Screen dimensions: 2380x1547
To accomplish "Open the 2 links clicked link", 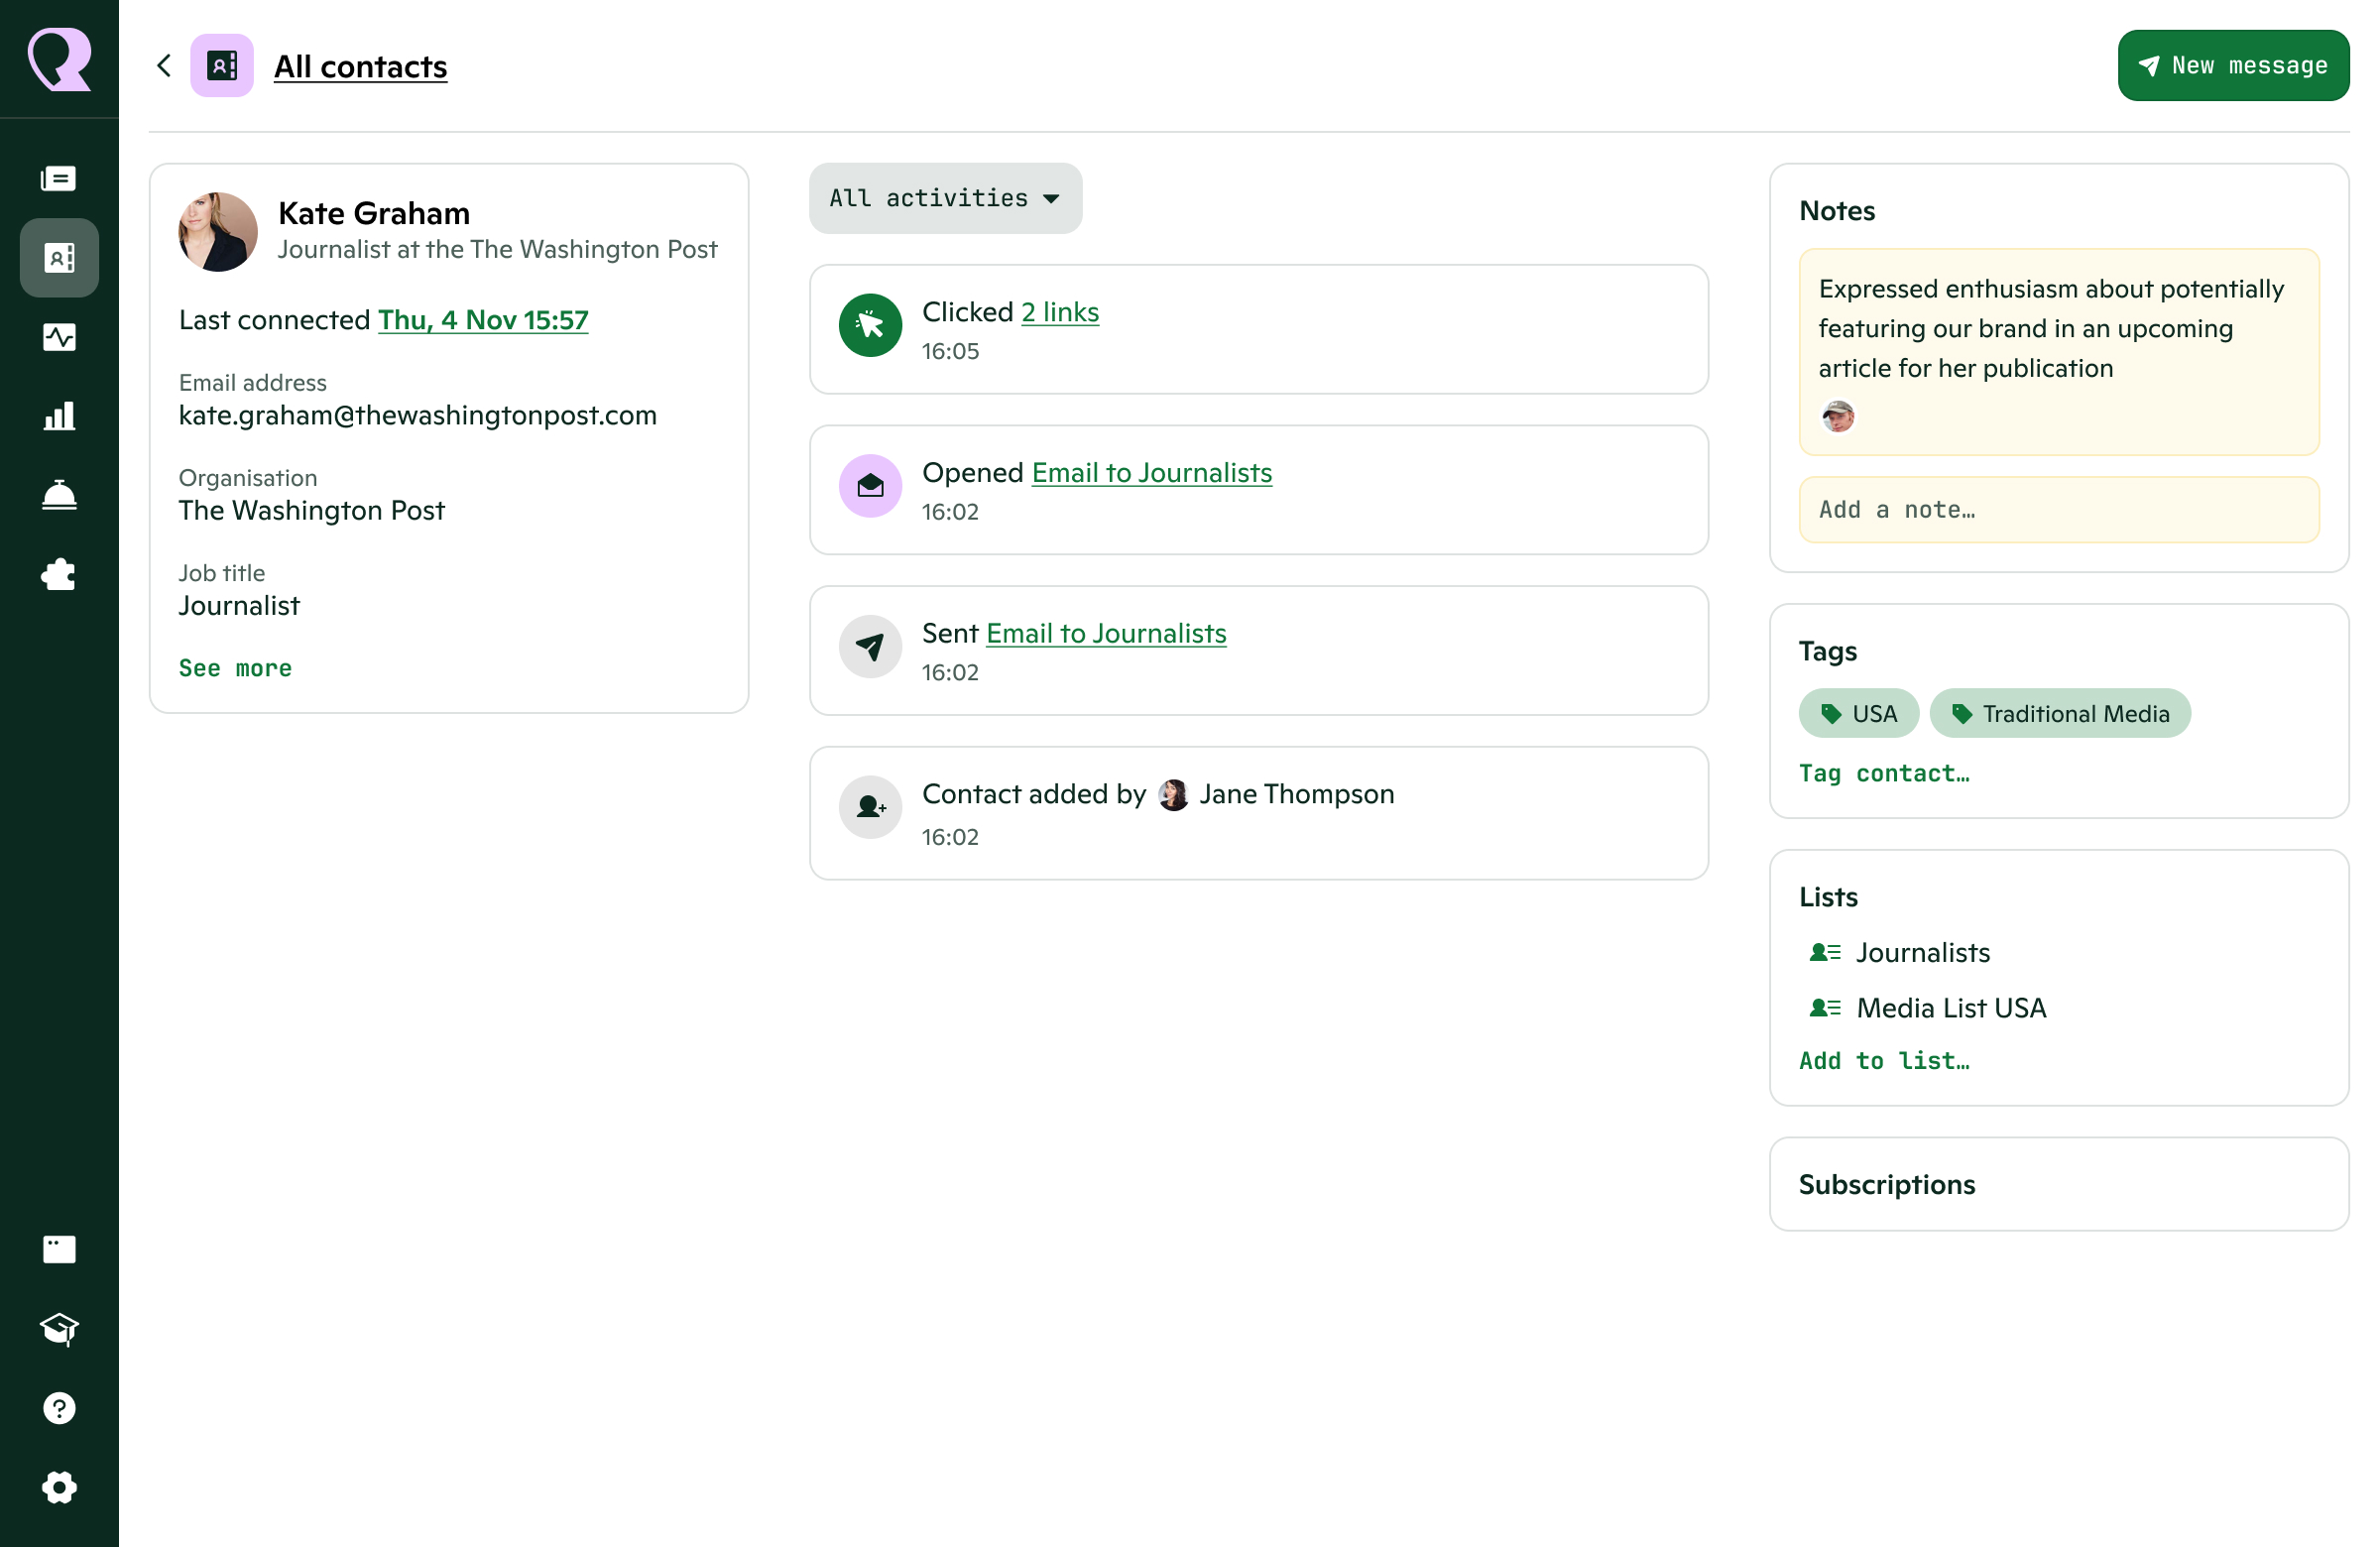I will click(x=1059, y=312).
